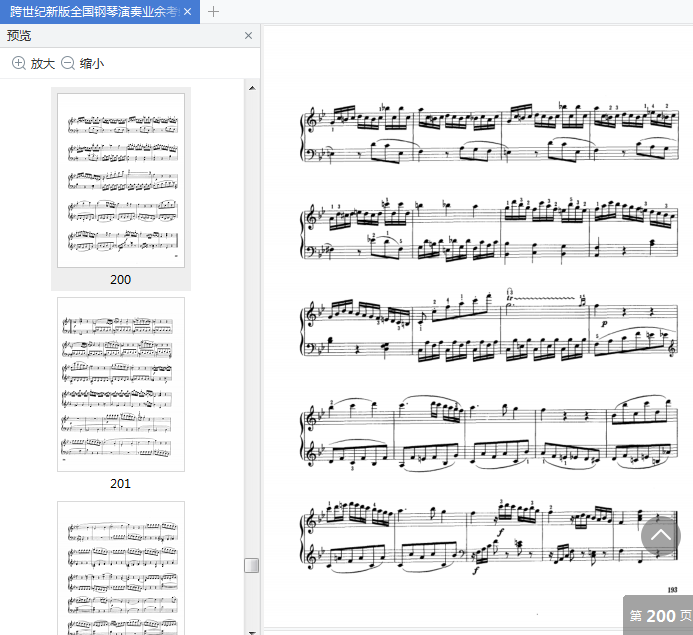
Task: Close the 预览 preview panel
Action: click(x=248, y=36)
